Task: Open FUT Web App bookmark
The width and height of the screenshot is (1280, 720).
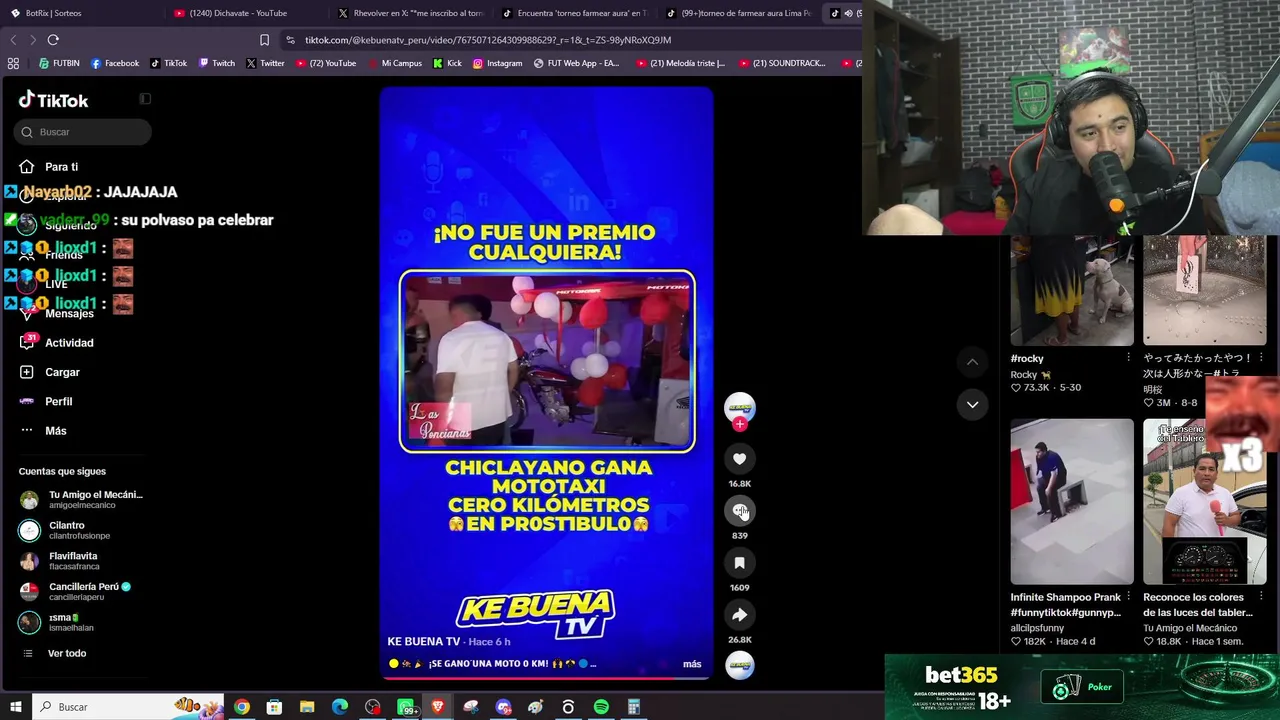Action: click(577, 63)
